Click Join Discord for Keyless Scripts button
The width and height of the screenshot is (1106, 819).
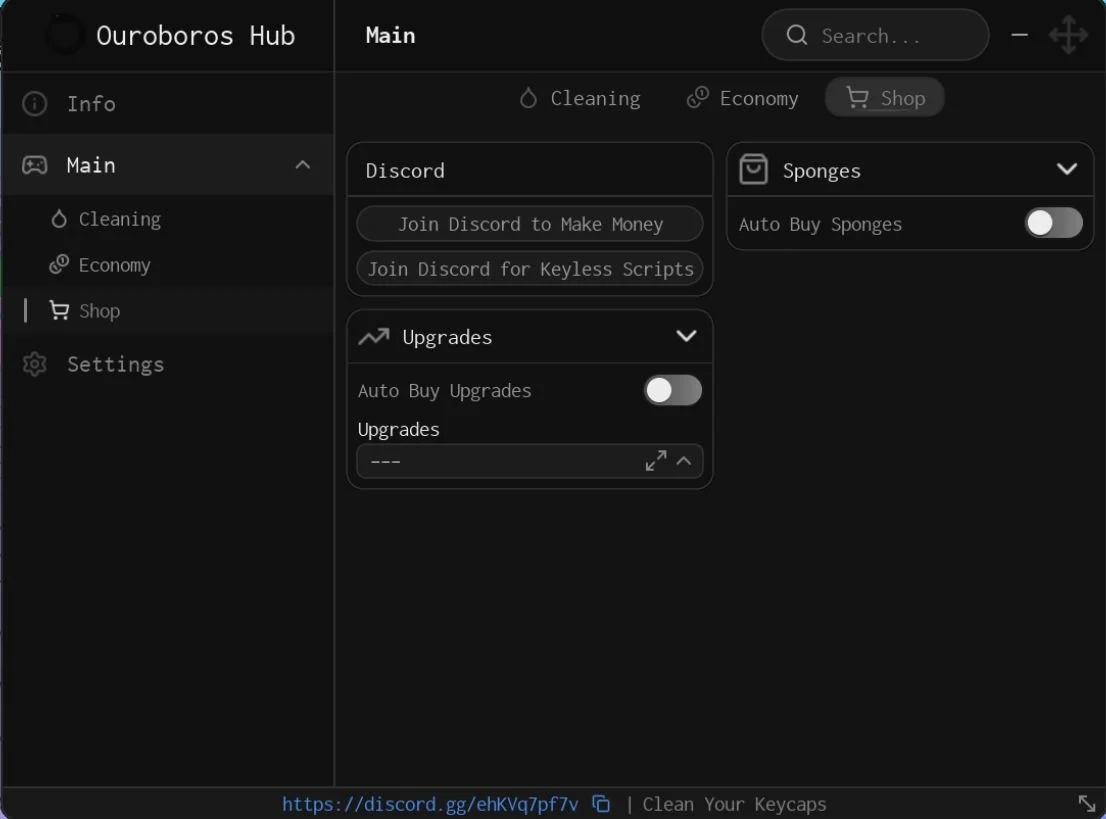click(x=530, y=269)
